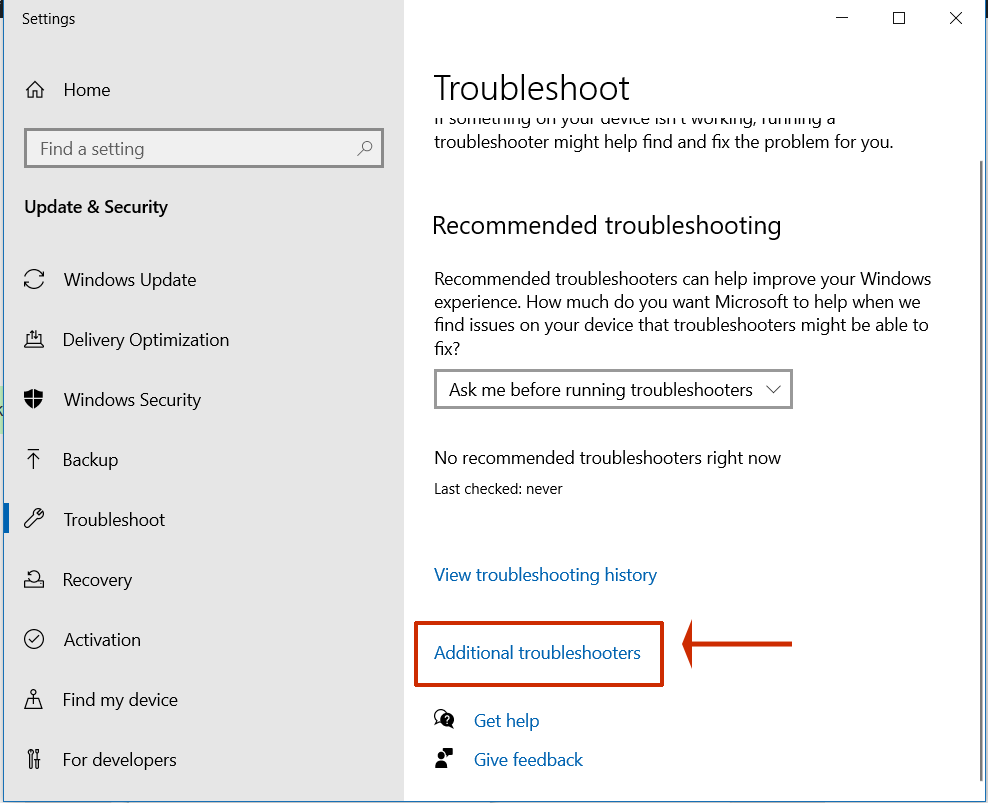
Task: Click the search magnifier icon
Action: pos(365,149)
